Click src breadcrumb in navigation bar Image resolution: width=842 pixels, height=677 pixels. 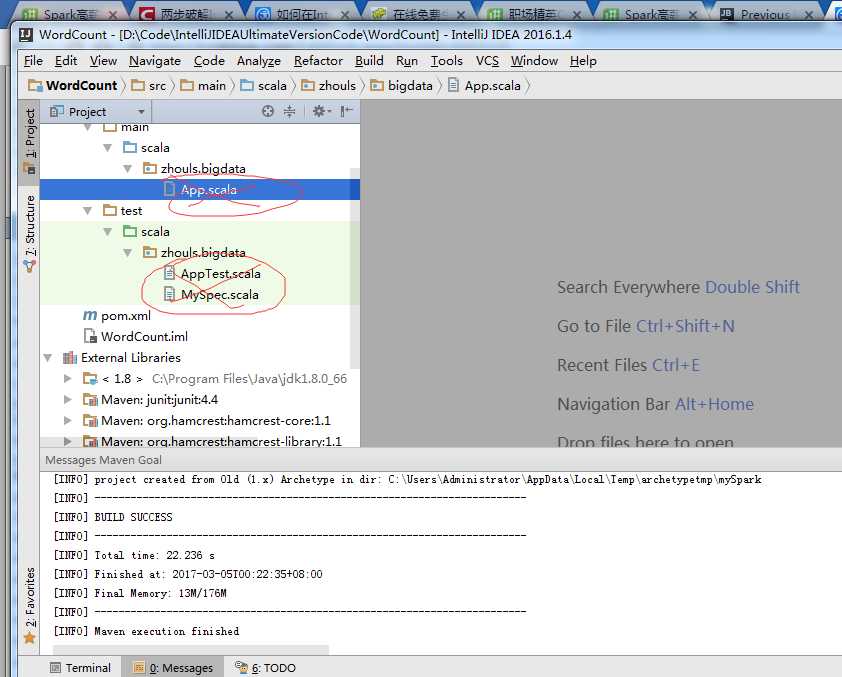coord(149,85)
